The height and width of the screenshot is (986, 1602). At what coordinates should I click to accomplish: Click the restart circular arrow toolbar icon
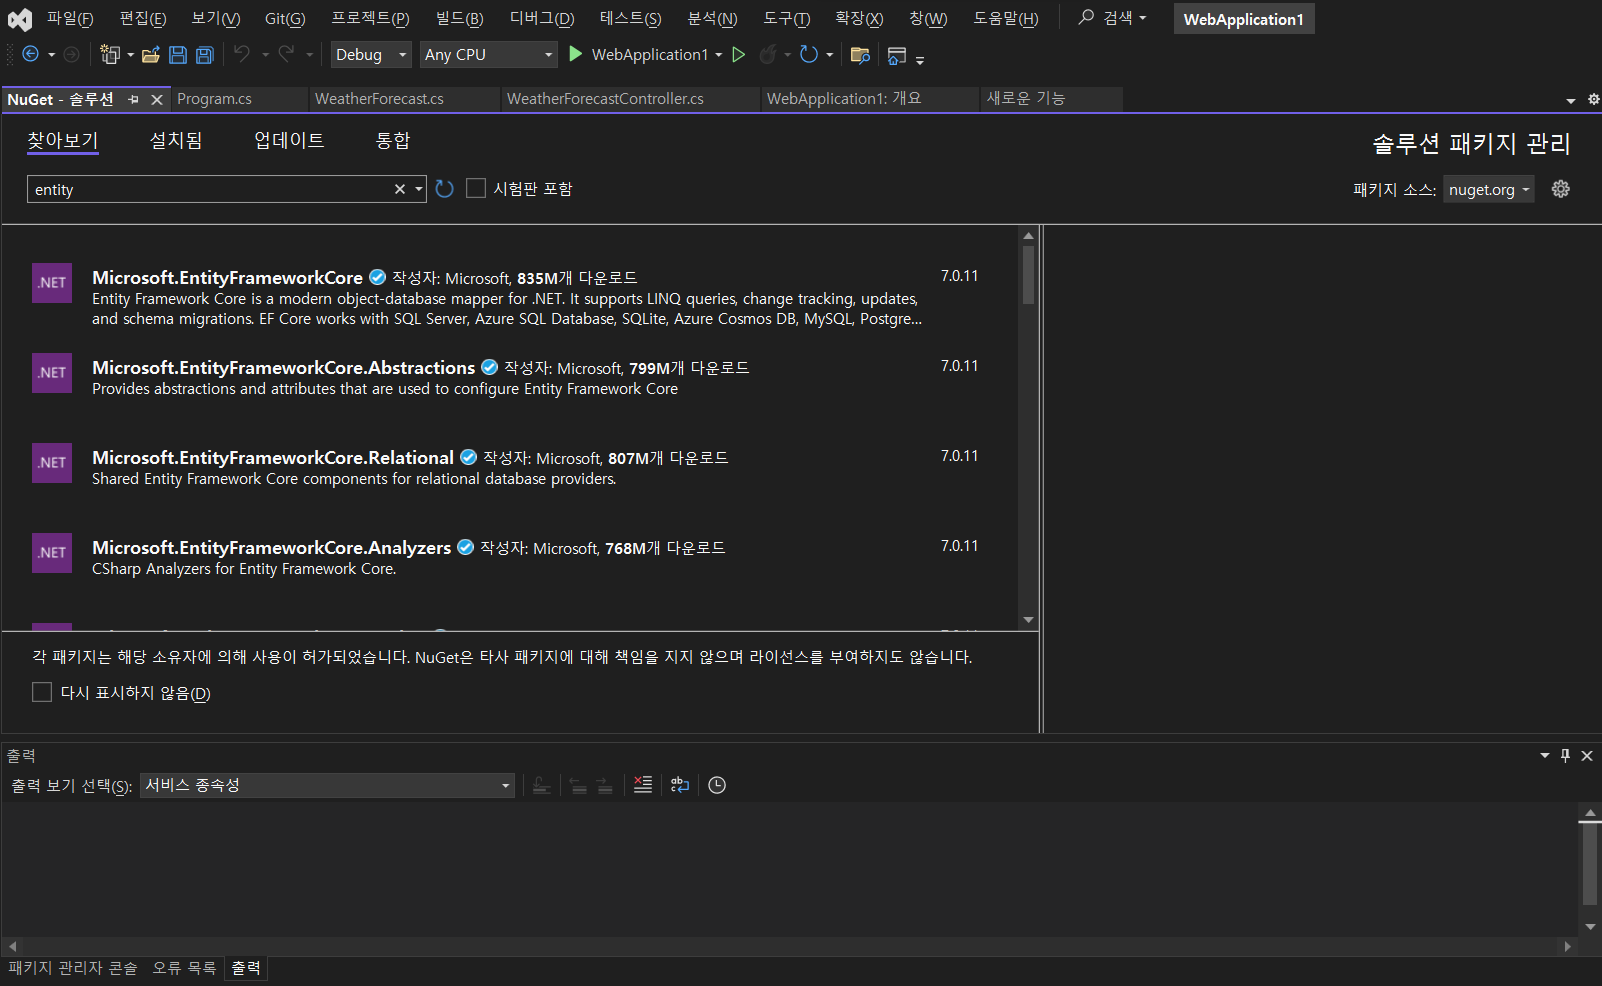tap(809, 54)
